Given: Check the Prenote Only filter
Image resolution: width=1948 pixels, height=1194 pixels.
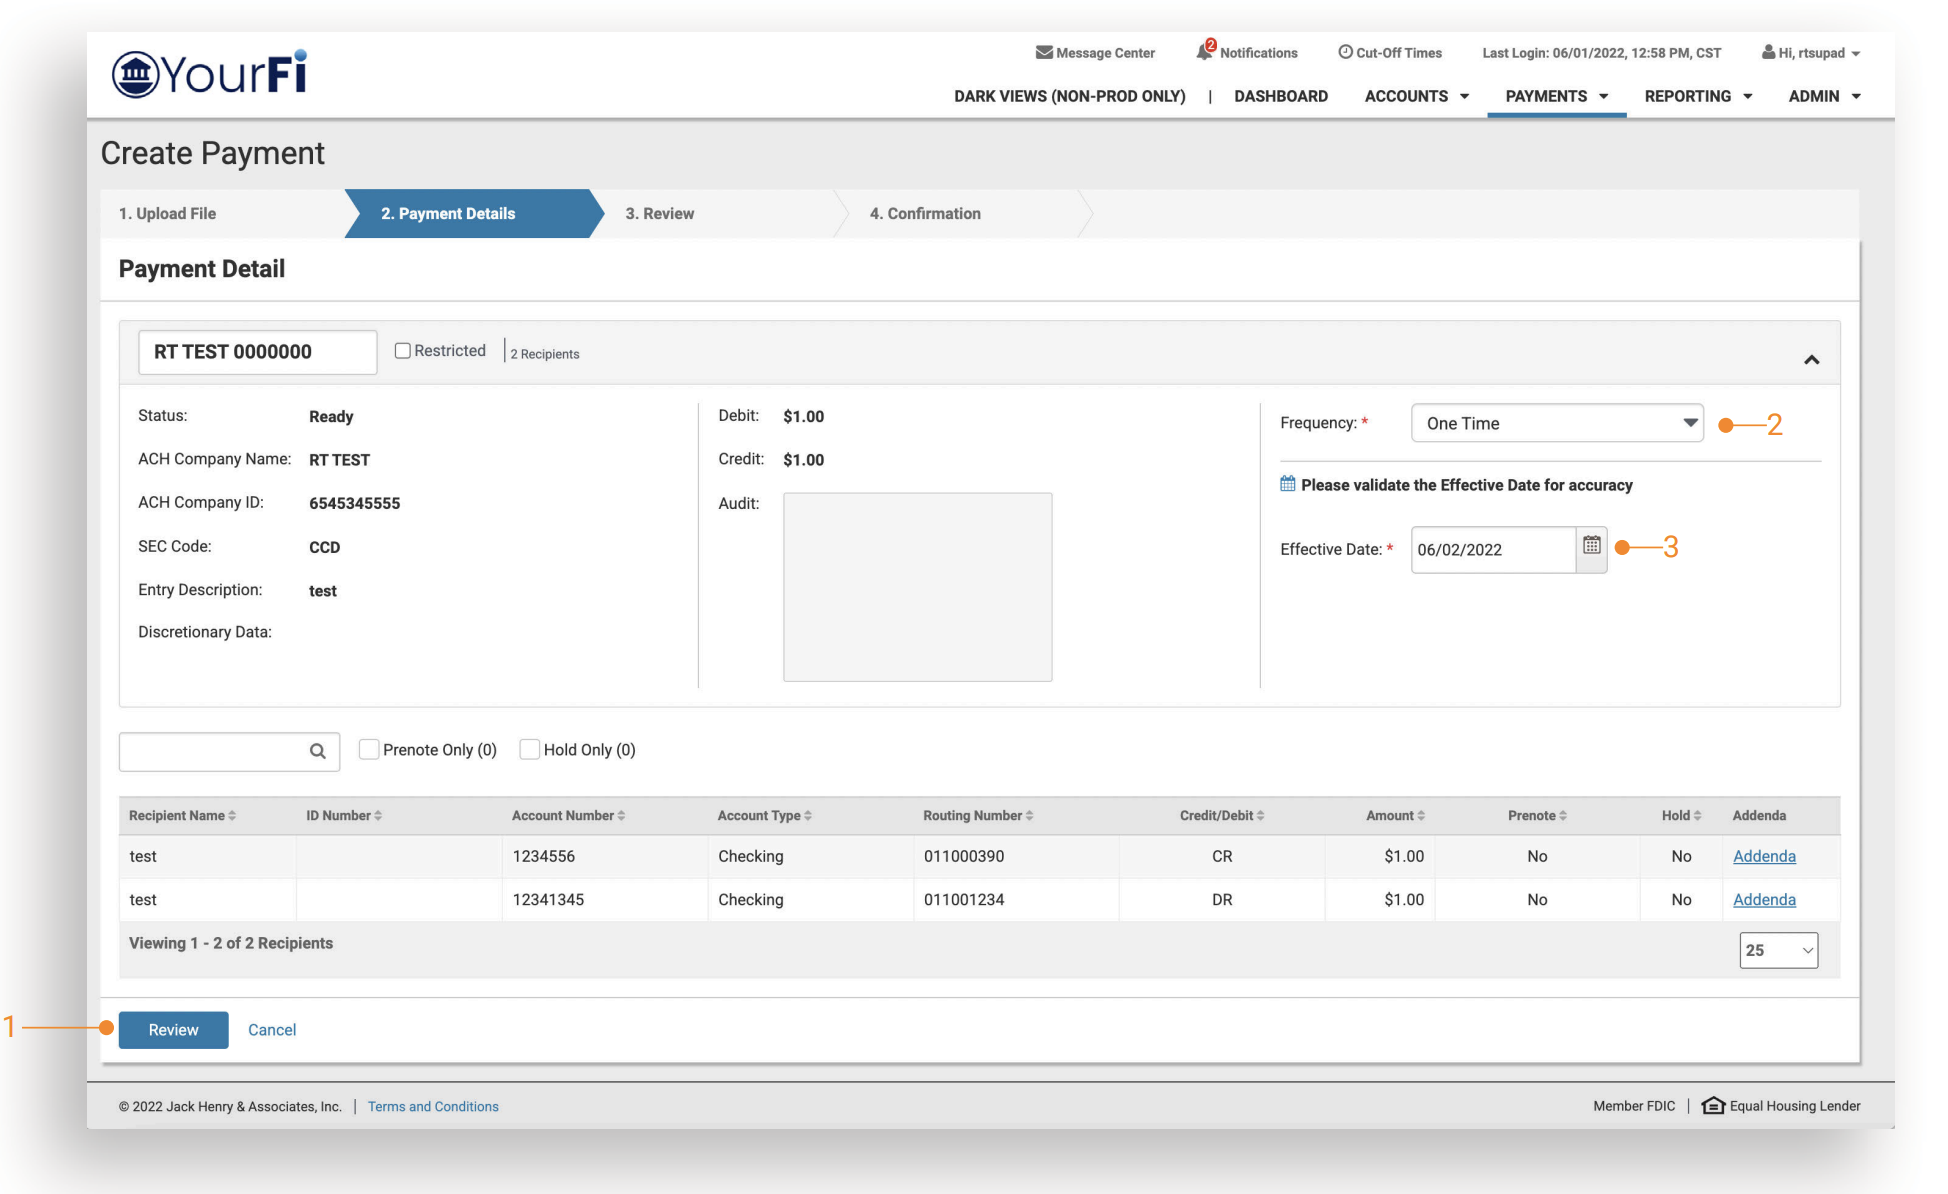Looking at the screenshot, I should (369, 750).
